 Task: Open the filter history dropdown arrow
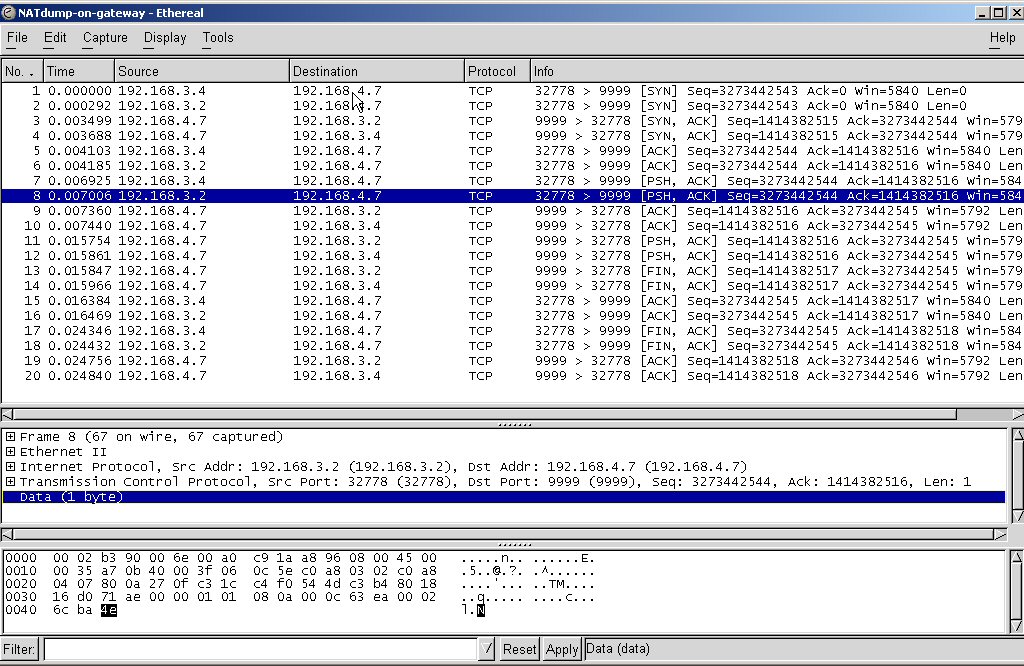(x=487, y=649)
